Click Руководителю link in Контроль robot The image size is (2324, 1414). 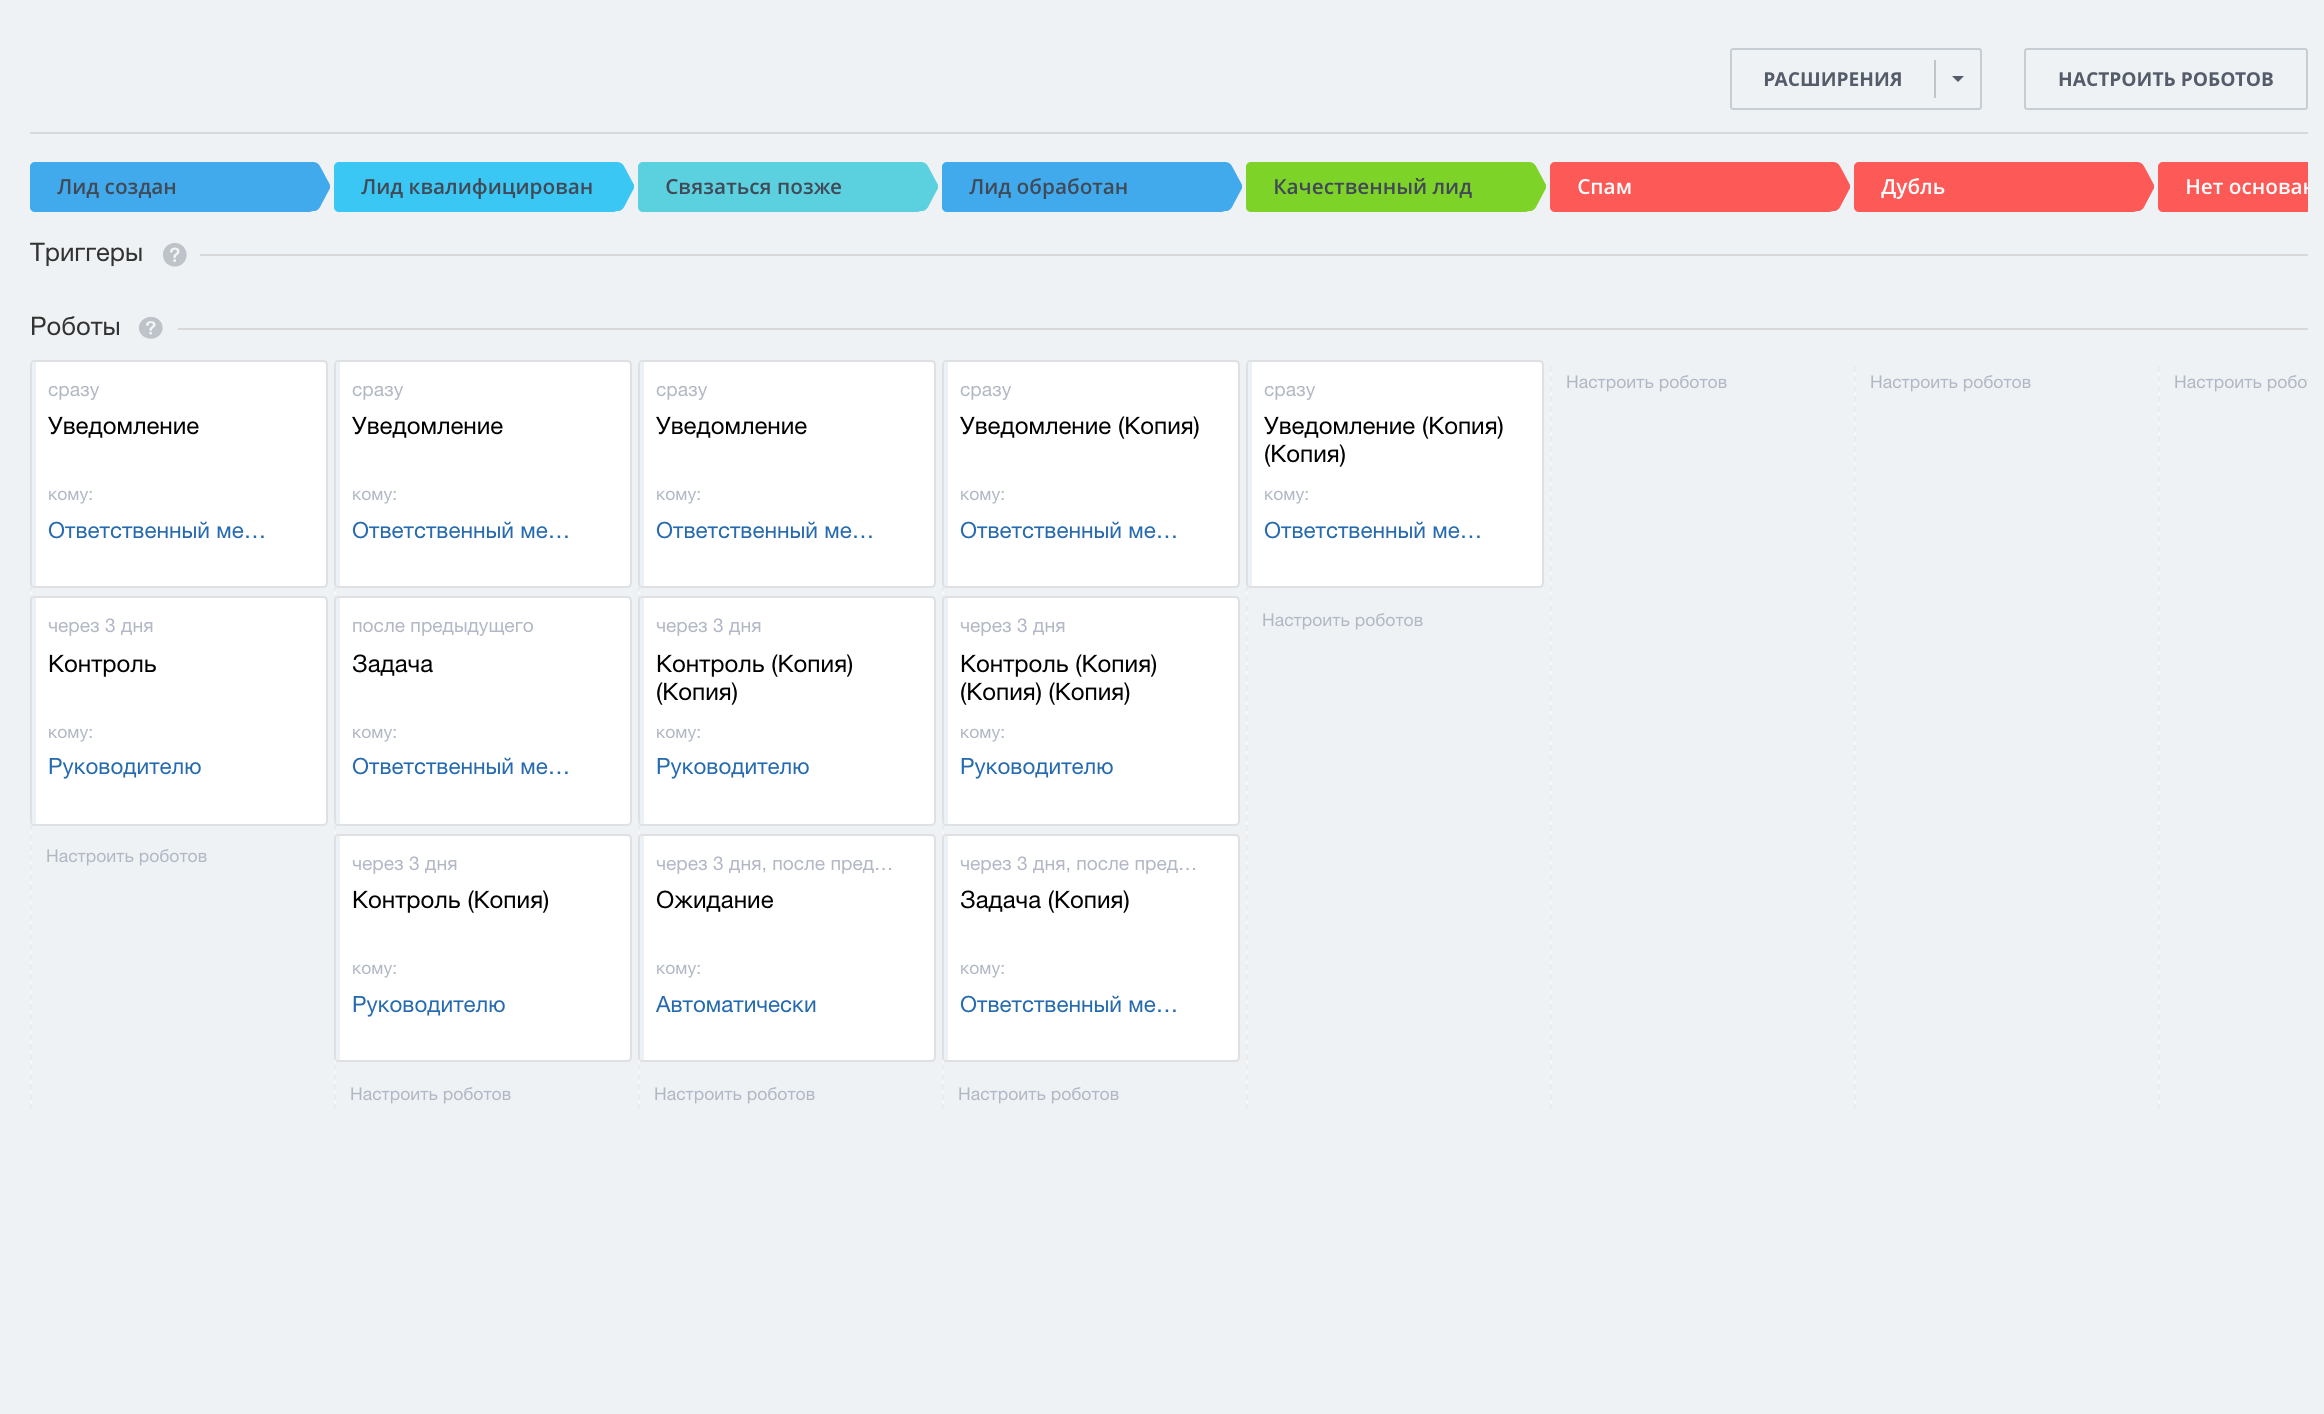click(124, 767)
